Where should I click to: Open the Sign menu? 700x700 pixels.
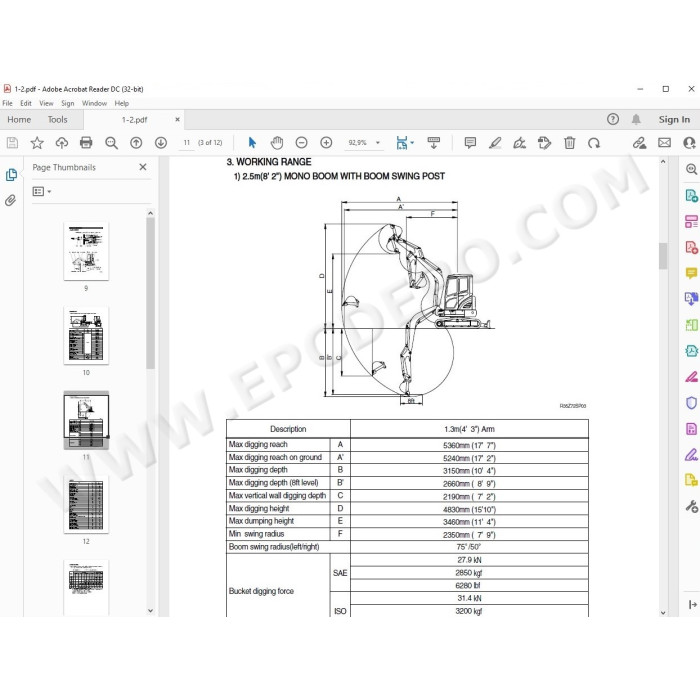point(67,103)
